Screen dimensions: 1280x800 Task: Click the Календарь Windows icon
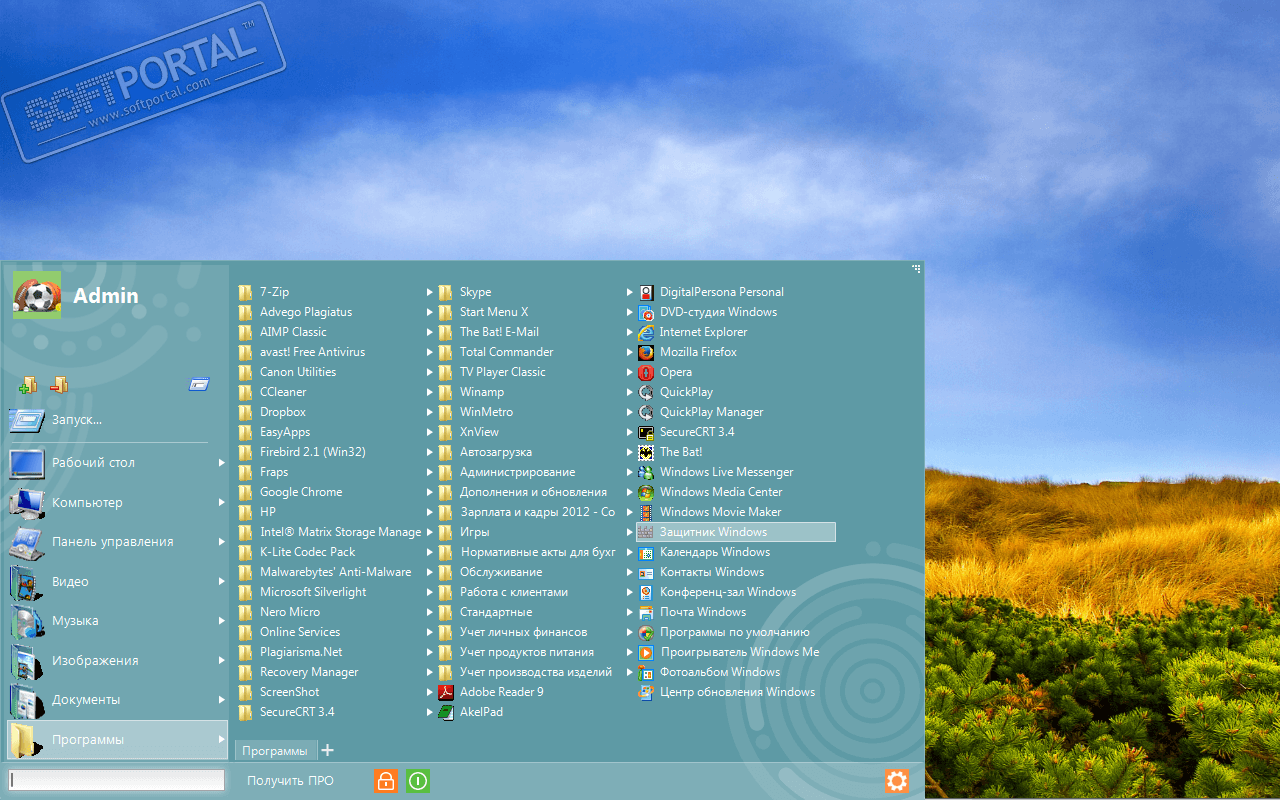coord(646,552)
